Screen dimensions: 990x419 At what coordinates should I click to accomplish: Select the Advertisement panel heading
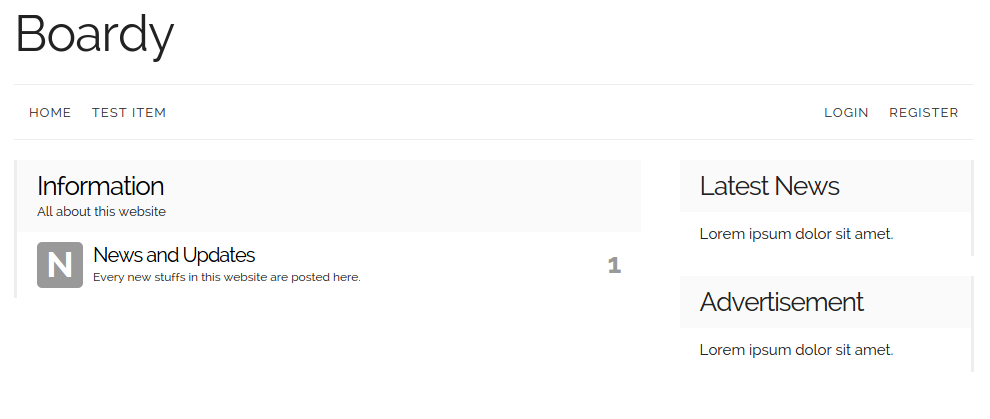tap(781, 302)
